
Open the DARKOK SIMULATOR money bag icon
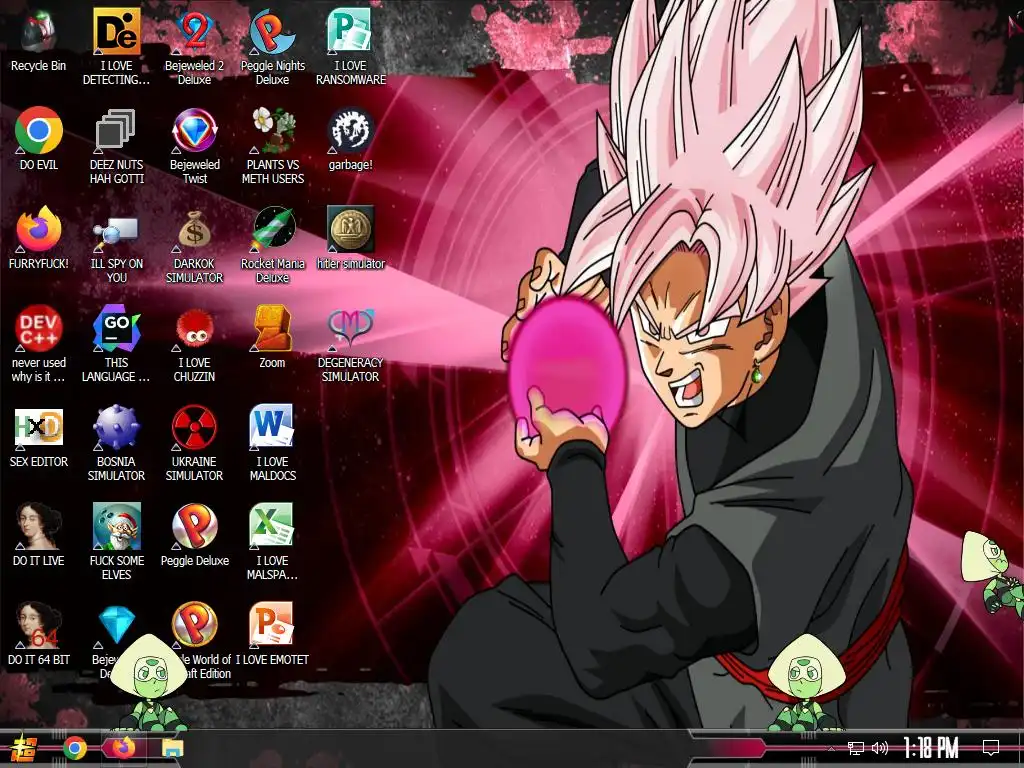[194, 246]
